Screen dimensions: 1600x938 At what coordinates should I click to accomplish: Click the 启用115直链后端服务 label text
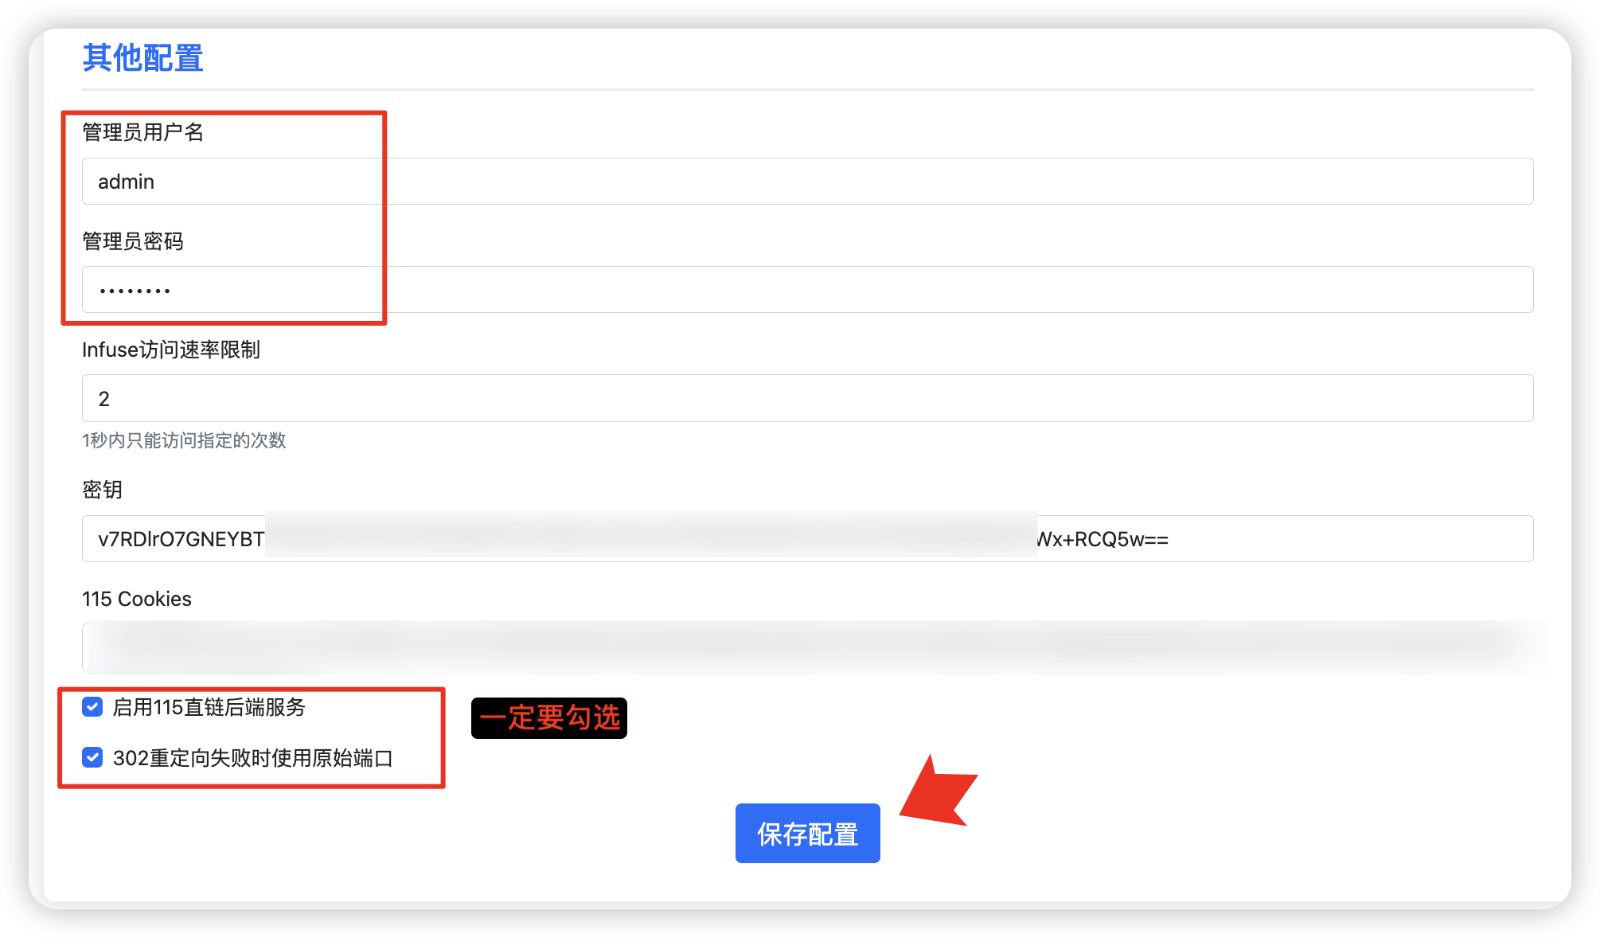pos(209,707)
